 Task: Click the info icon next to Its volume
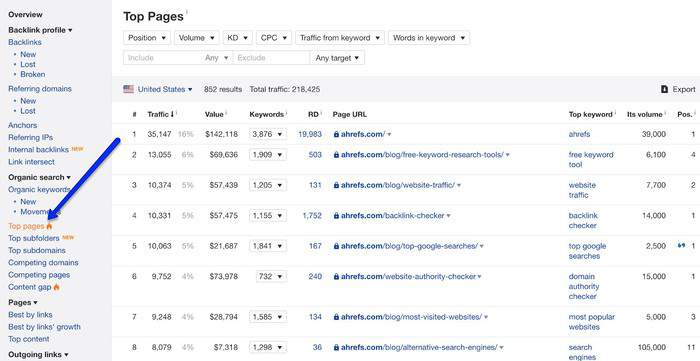pyautogui.click(x=665, y=112)
